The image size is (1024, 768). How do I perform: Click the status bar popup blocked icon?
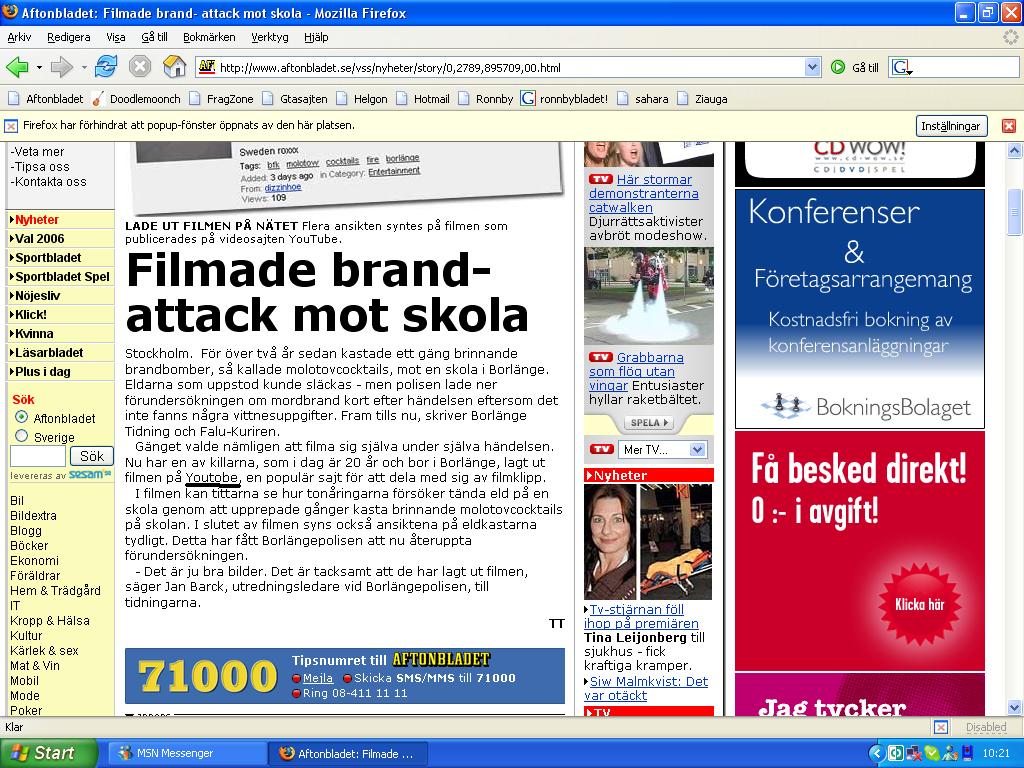pos(941,727)
